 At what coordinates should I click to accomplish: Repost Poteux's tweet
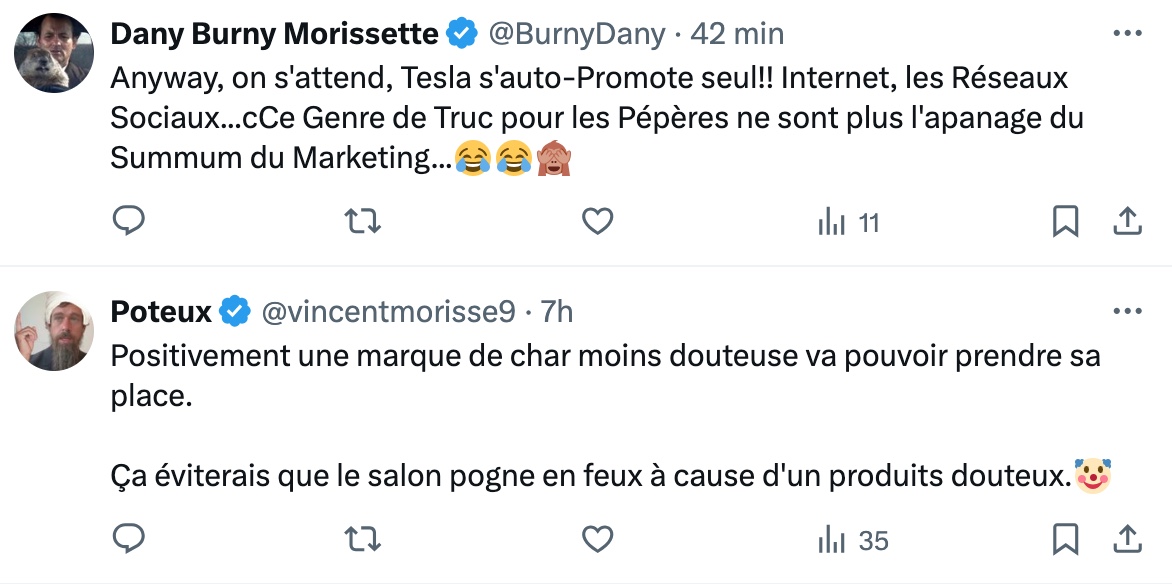click(362, 539)
